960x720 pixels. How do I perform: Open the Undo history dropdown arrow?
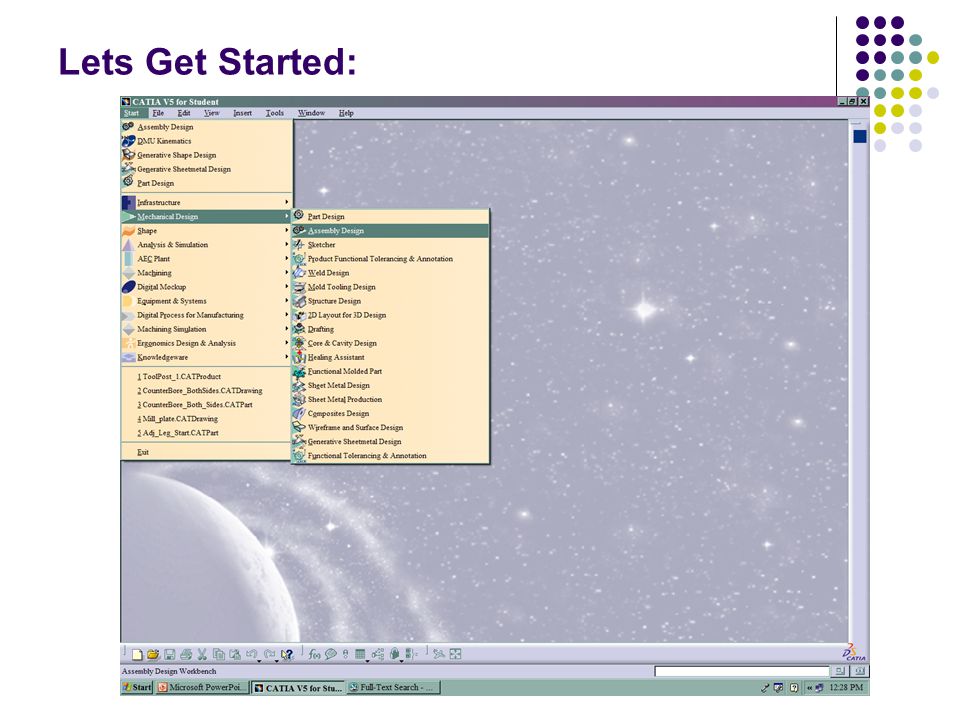click(259, 660)
